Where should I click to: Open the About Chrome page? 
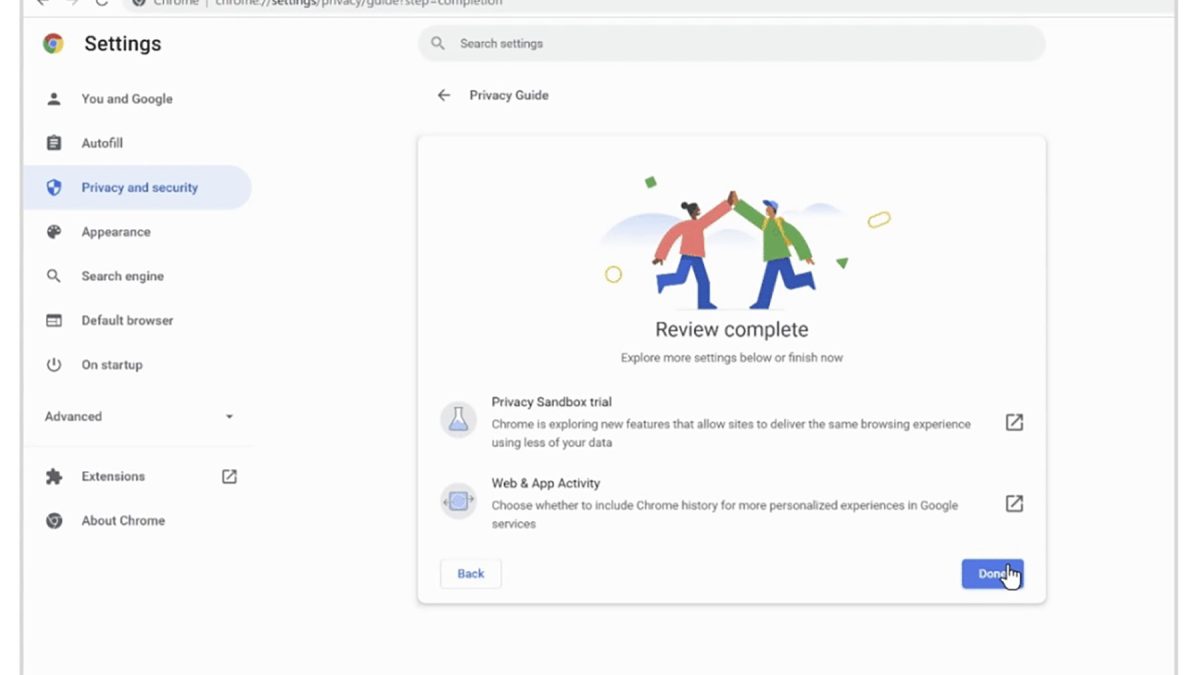(x=123, y=521)
